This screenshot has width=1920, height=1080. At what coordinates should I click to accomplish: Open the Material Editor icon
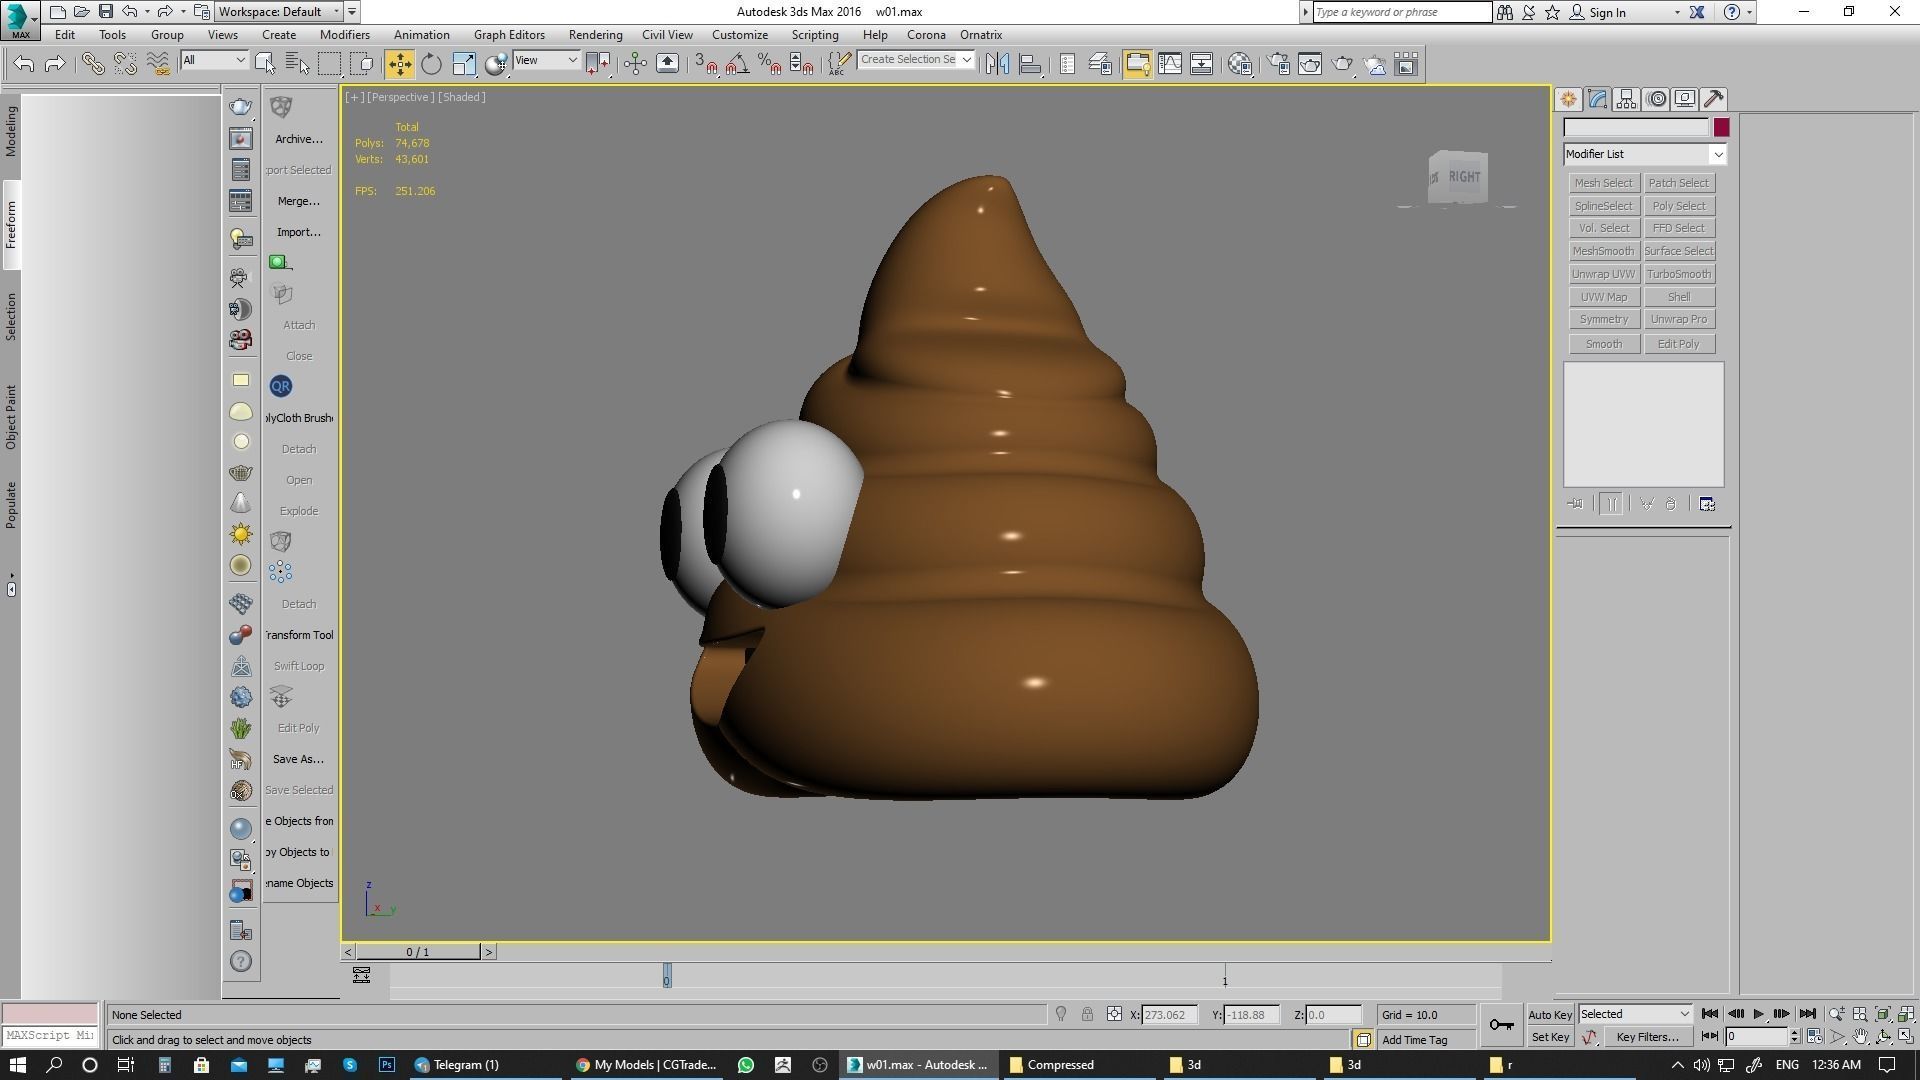(1240, 64)
